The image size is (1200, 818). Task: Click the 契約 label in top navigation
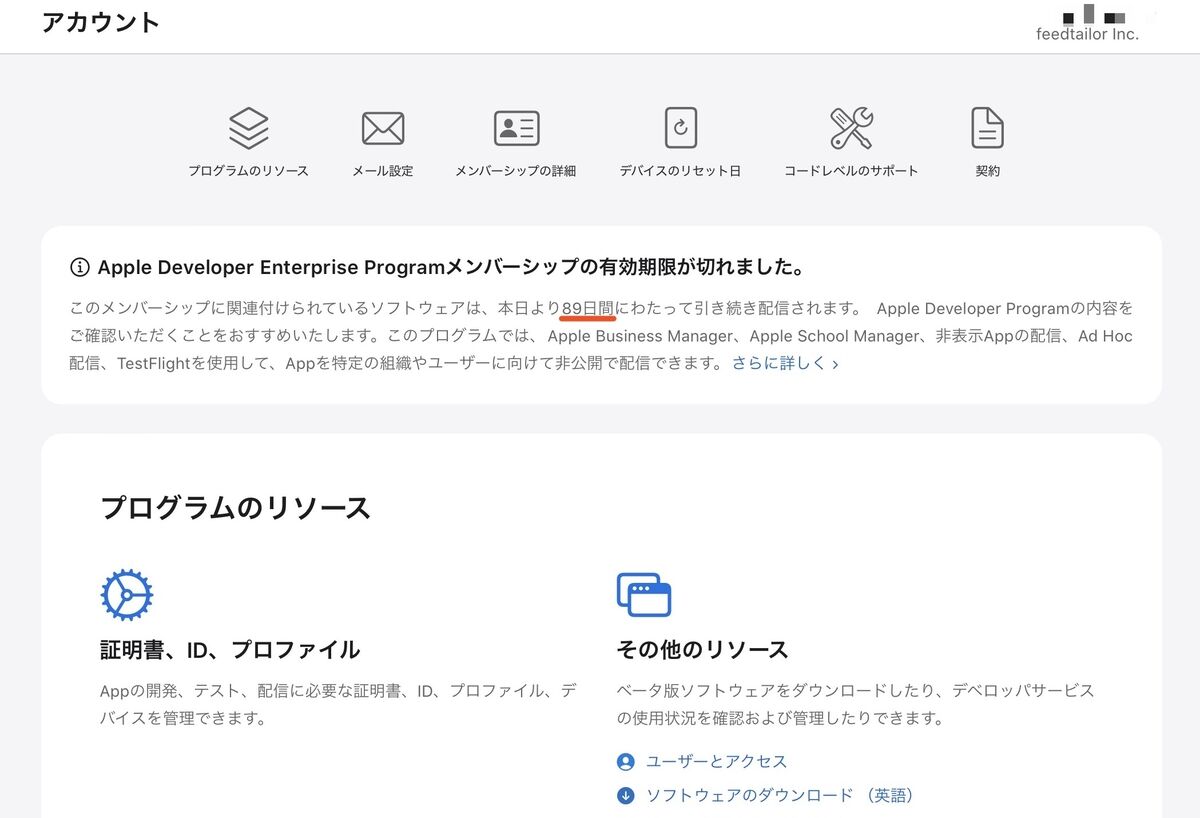(x=988, y=171)
